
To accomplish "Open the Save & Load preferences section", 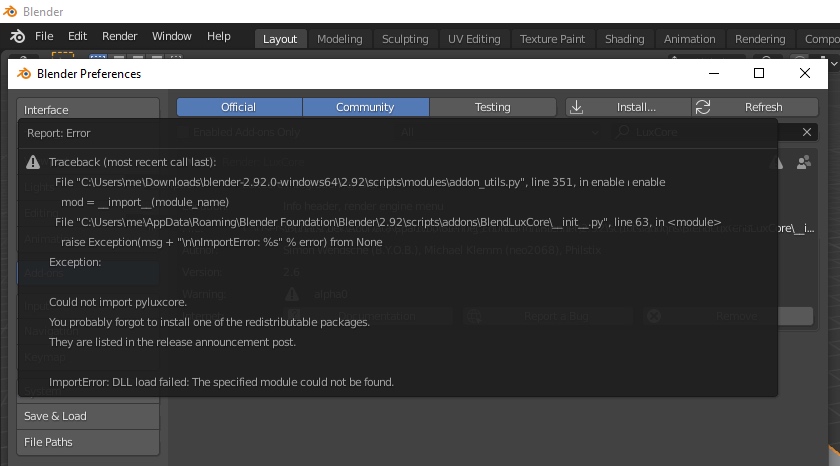I will 88,416.
